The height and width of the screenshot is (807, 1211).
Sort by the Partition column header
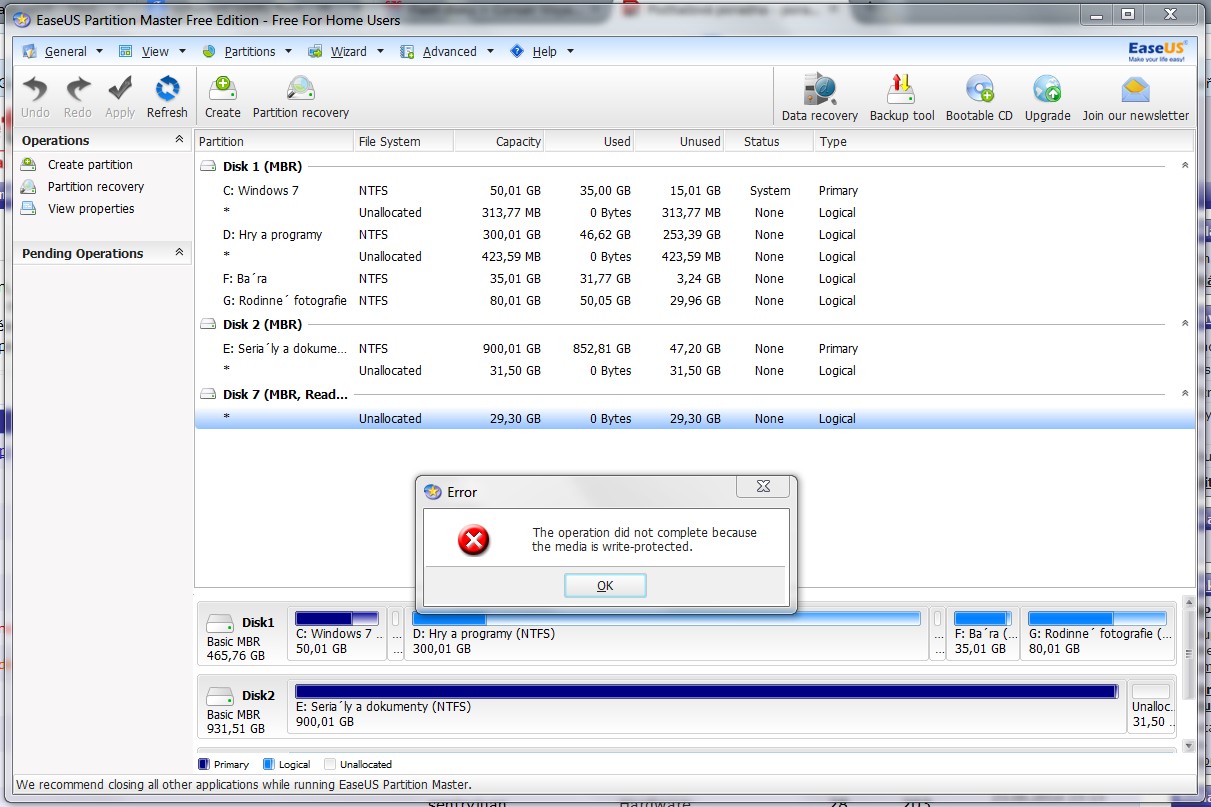pyautogui.click(x=274, y=141)
